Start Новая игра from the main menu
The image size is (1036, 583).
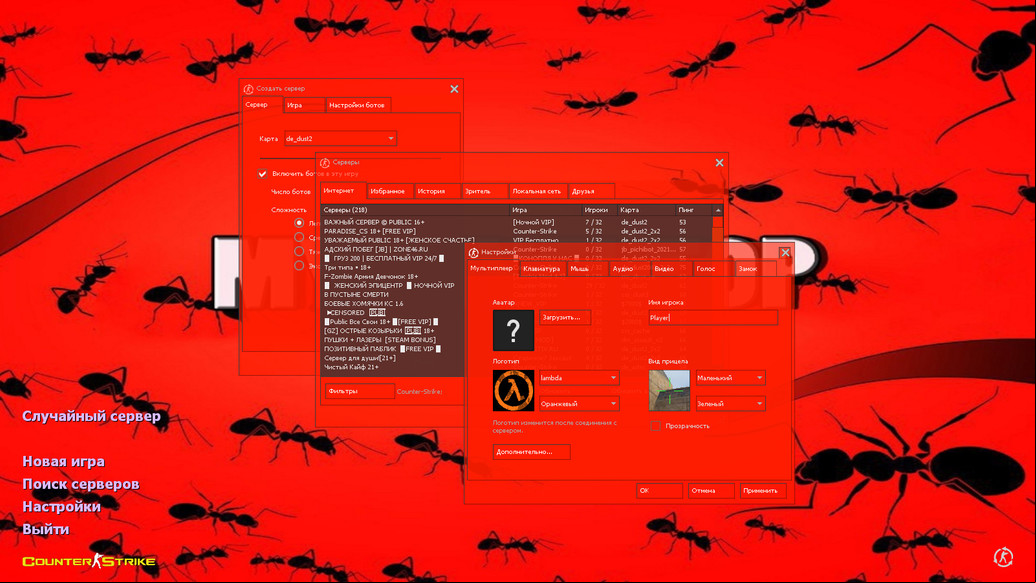pyautogui.click(x=63, y=461)
